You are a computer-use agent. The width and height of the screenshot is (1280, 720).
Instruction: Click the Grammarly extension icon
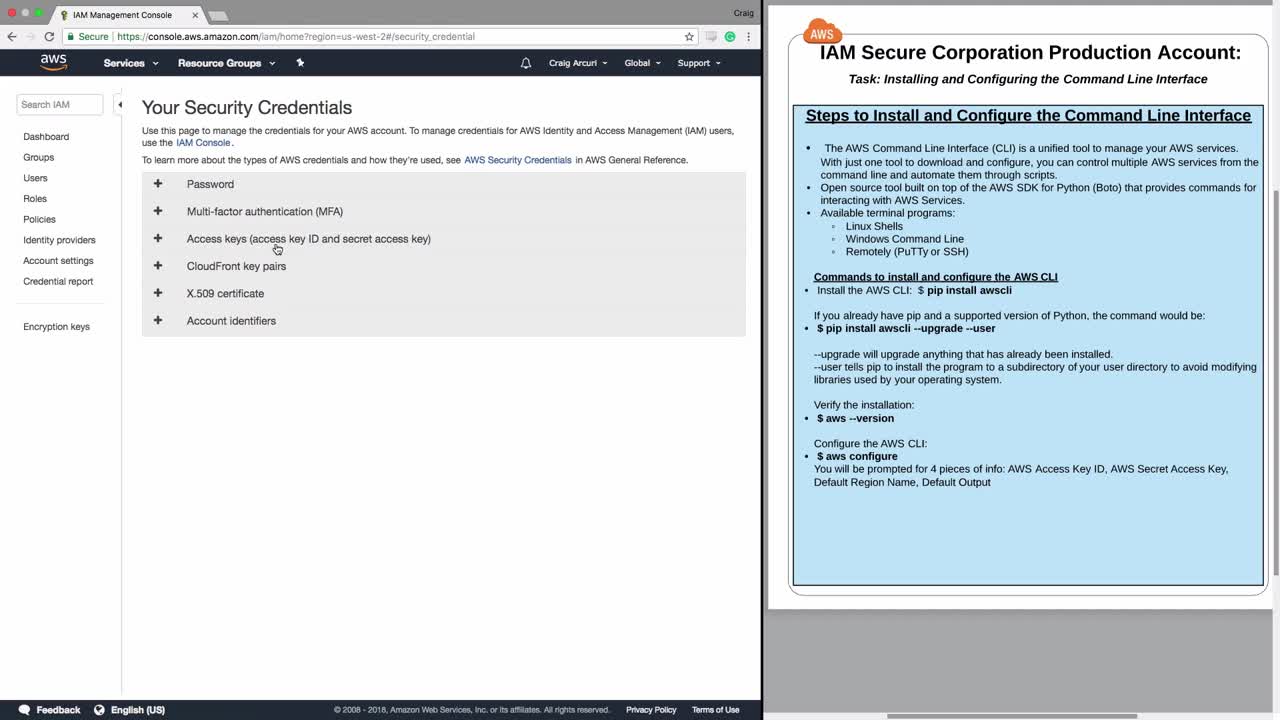[730, 36]
